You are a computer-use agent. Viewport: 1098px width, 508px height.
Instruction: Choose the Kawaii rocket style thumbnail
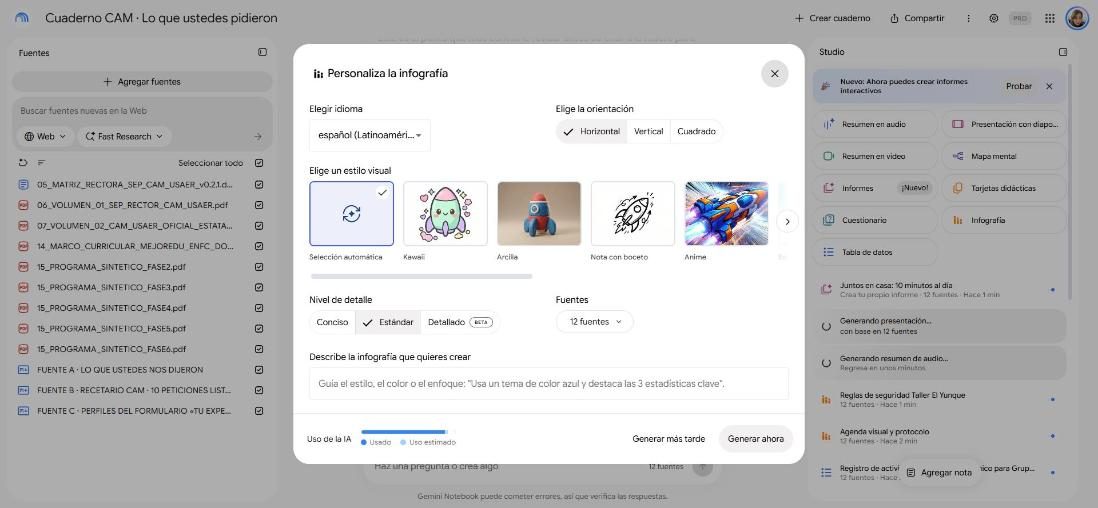click(x=445, y=214)
